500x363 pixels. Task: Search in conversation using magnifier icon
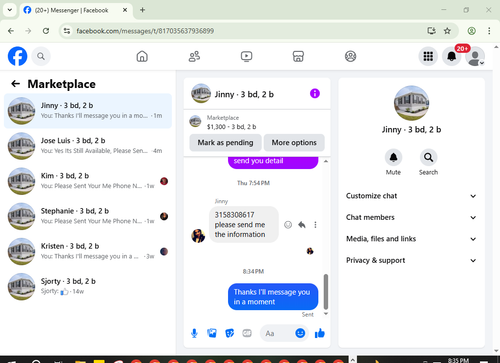428,157
